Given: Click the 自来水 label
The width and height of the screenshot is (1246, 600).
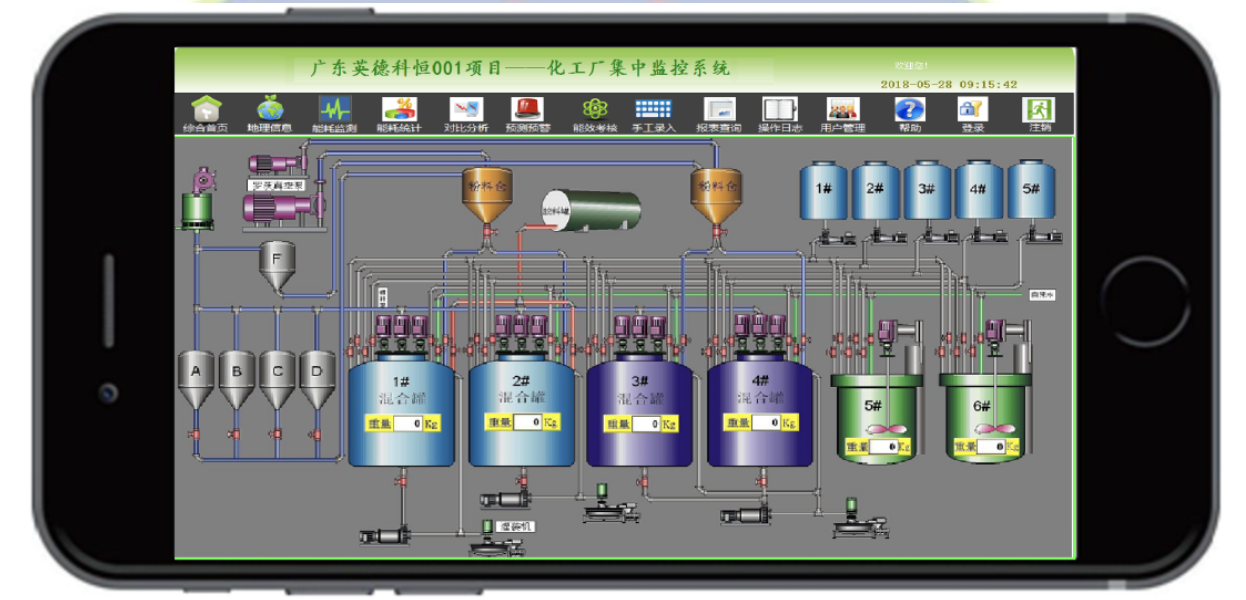Looking at the screenshot, I should coord(1043,294).
